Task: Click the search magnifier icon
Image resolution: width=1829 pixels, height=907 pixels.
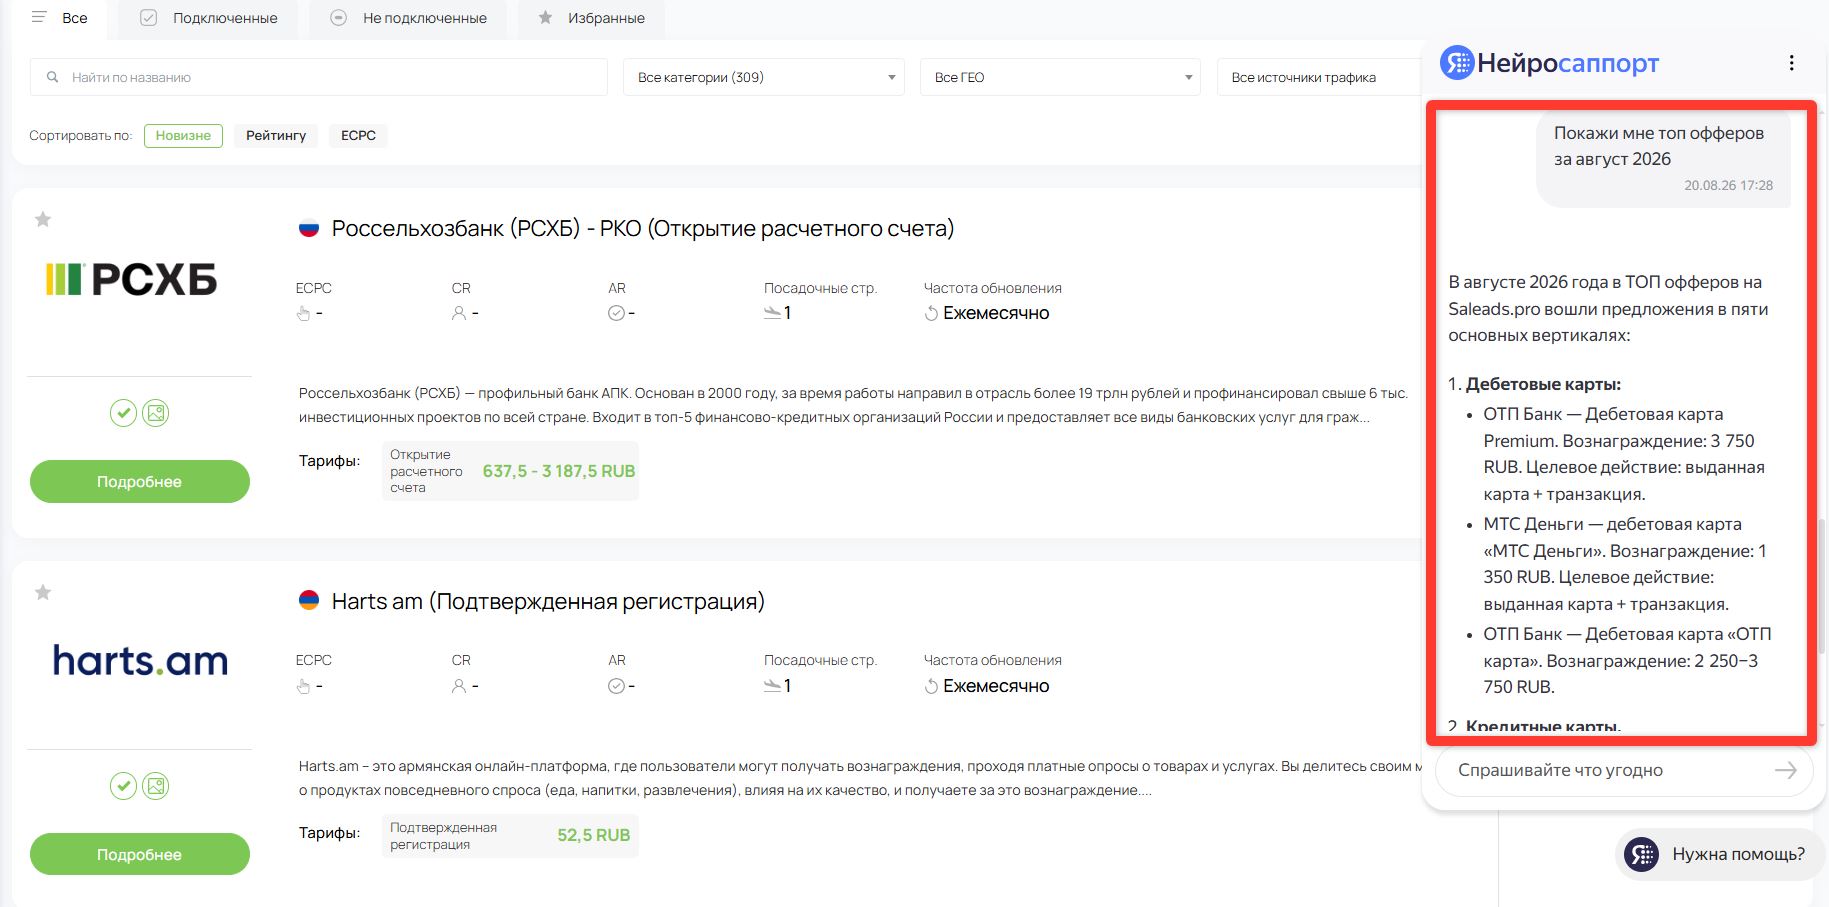Action: tap(53, 77)
